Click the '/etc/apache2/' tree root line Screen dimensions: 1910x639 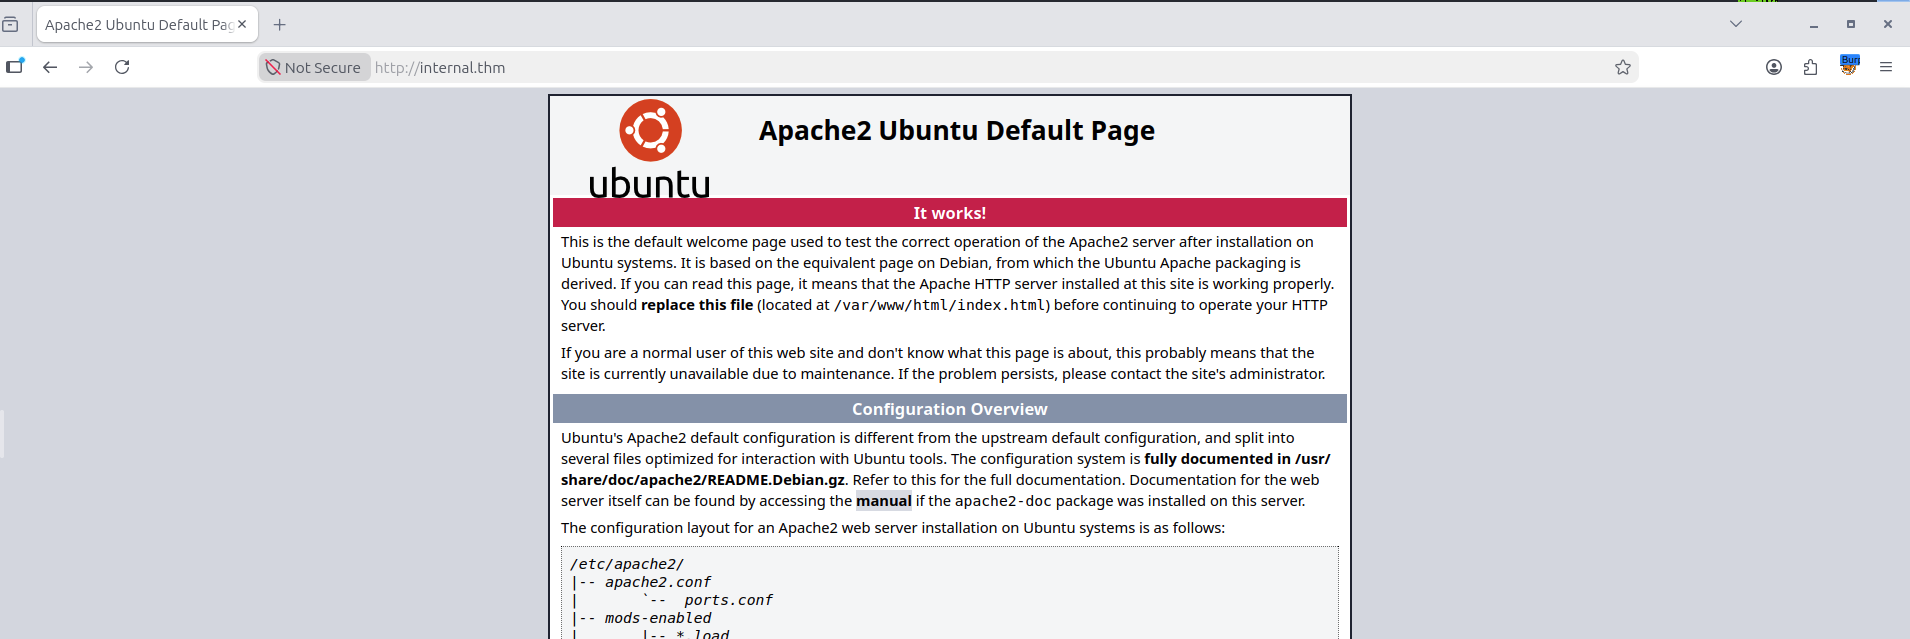click(627, 564)
